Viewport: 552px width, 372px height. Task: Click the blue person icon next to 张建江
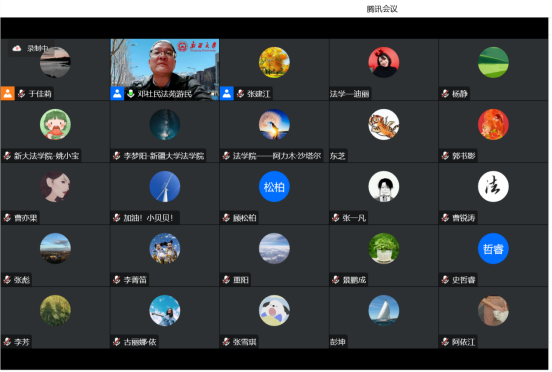227,94
